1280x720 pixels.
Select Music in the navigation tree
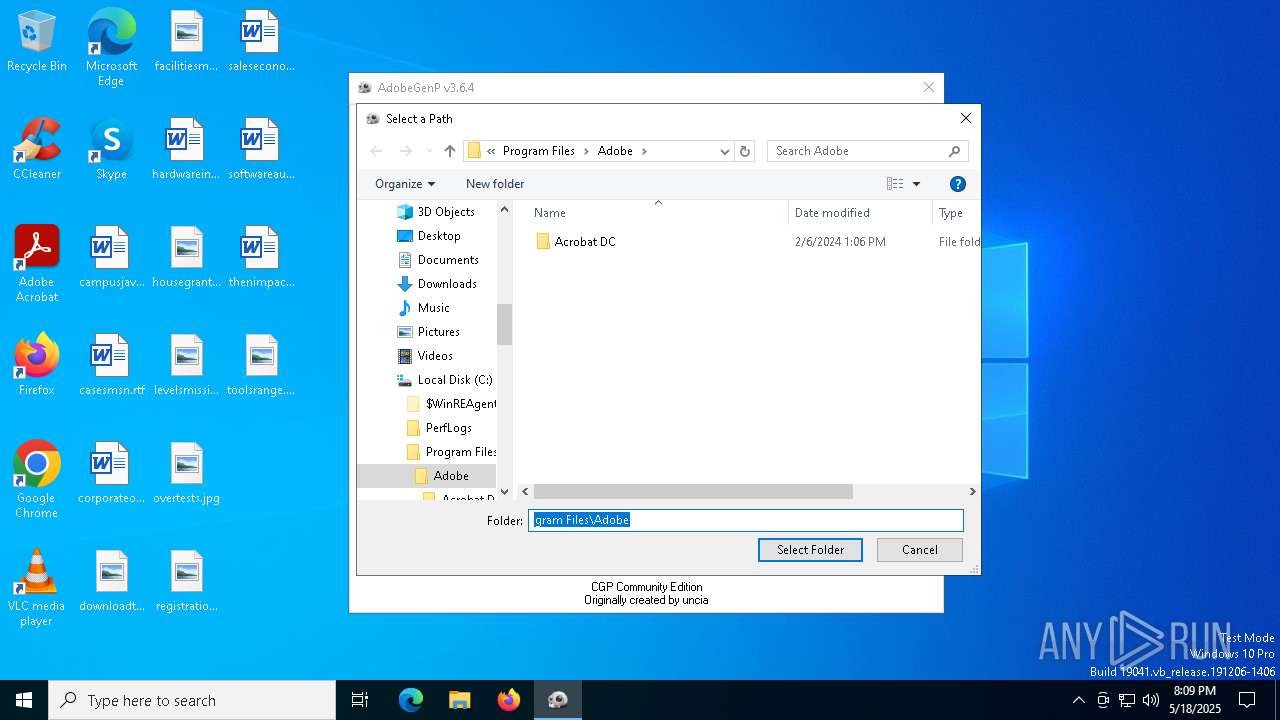point(424,308)
